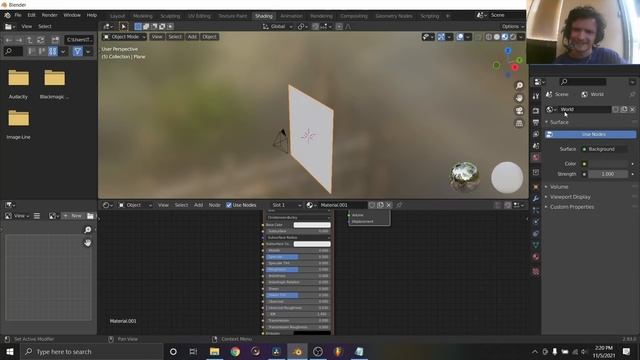
Task: Open Global transform orientation dropdown
Action: coord(278,27)
